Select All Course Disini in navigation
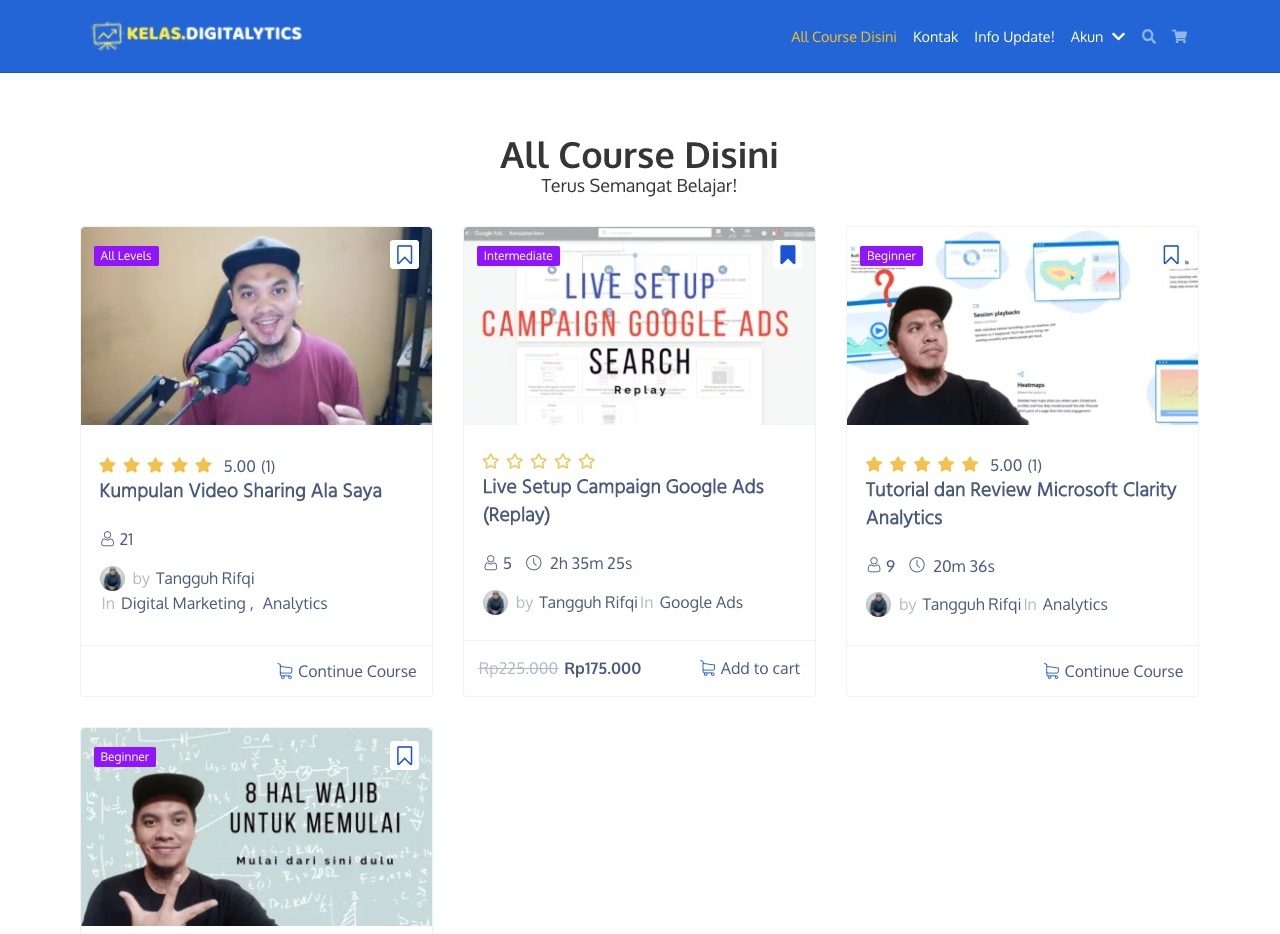The height and width of the screenshot is (934, 1280). pyautogui.click(x=843, y=37)
